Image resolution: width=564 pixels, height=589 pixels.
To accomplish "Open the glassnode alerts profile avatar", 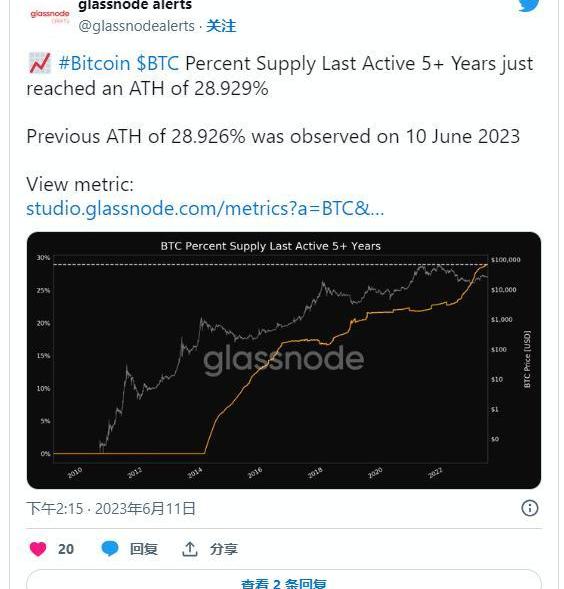I will click(x=50, y=16).
